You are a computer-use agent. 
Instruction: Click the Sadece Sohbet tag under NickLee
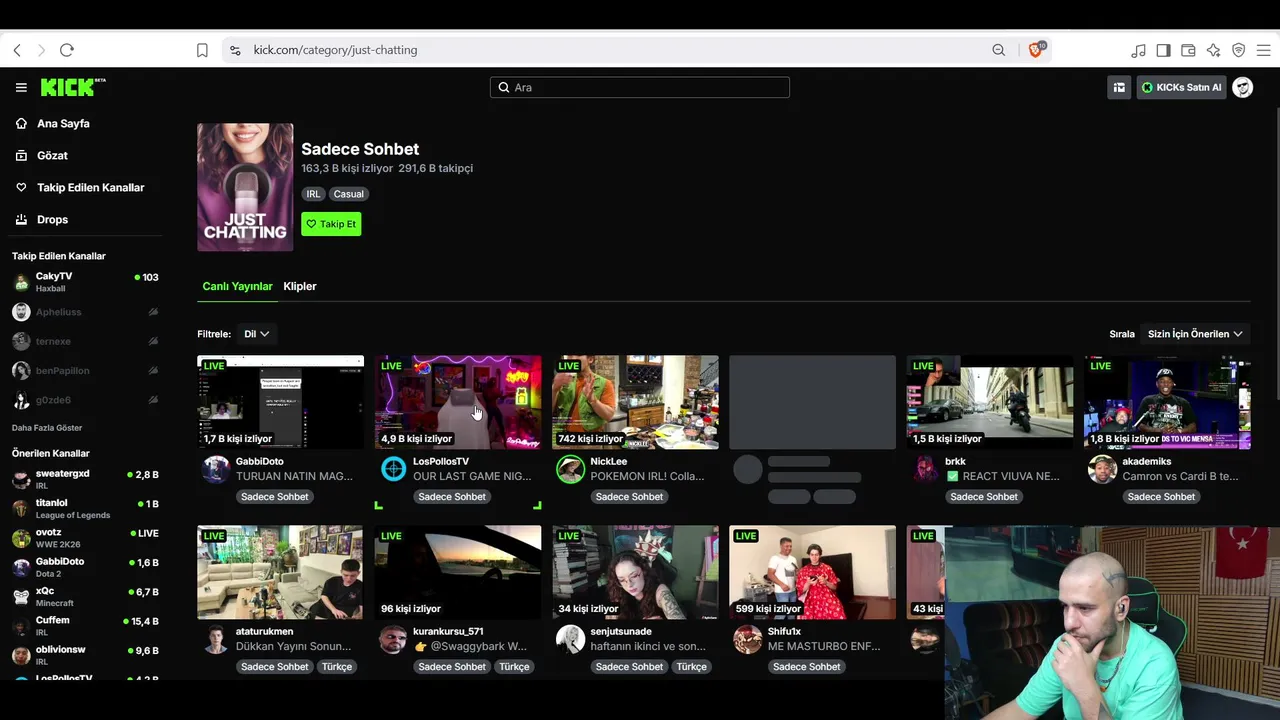629,497
